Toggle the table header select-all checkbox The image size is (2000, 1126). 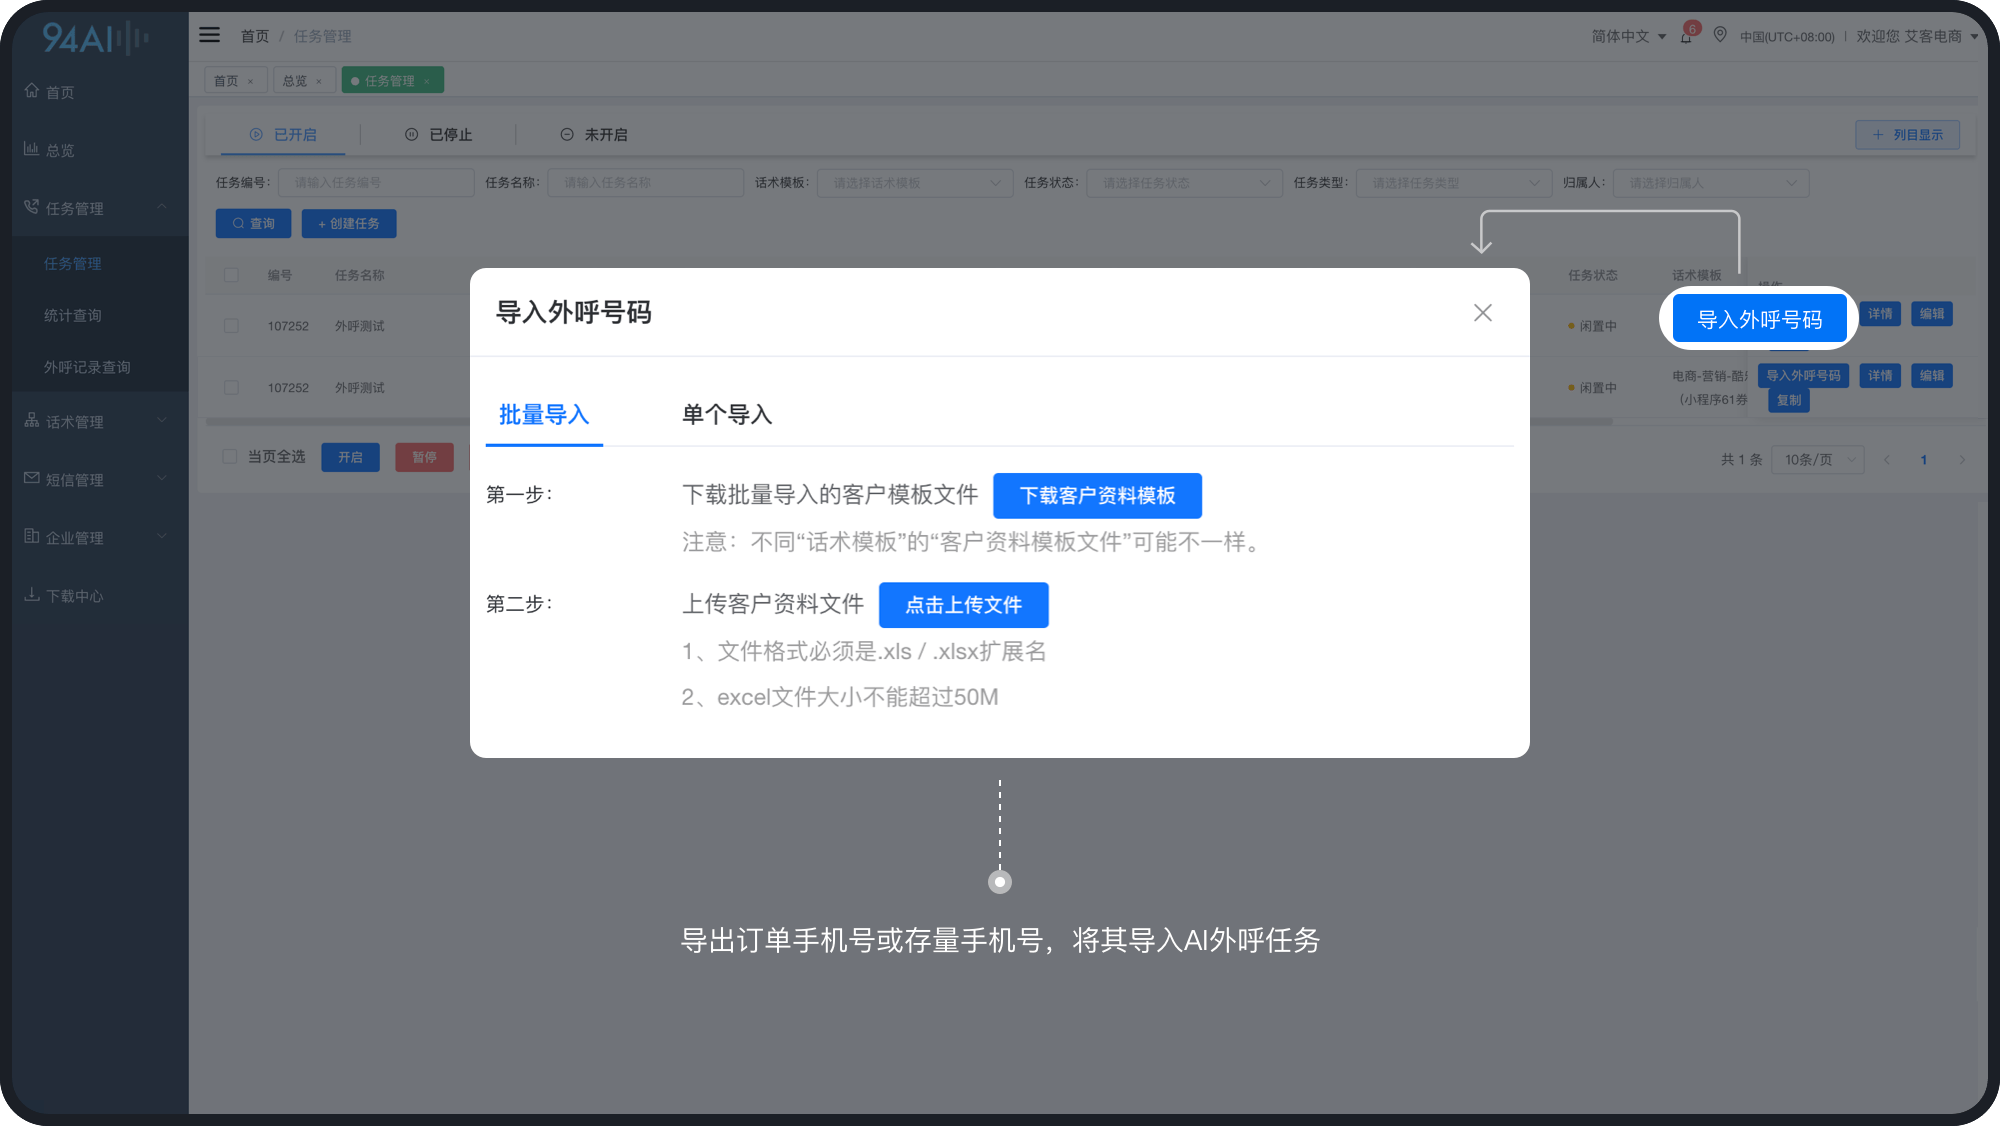pyautogui.click(x=231, y=275)
